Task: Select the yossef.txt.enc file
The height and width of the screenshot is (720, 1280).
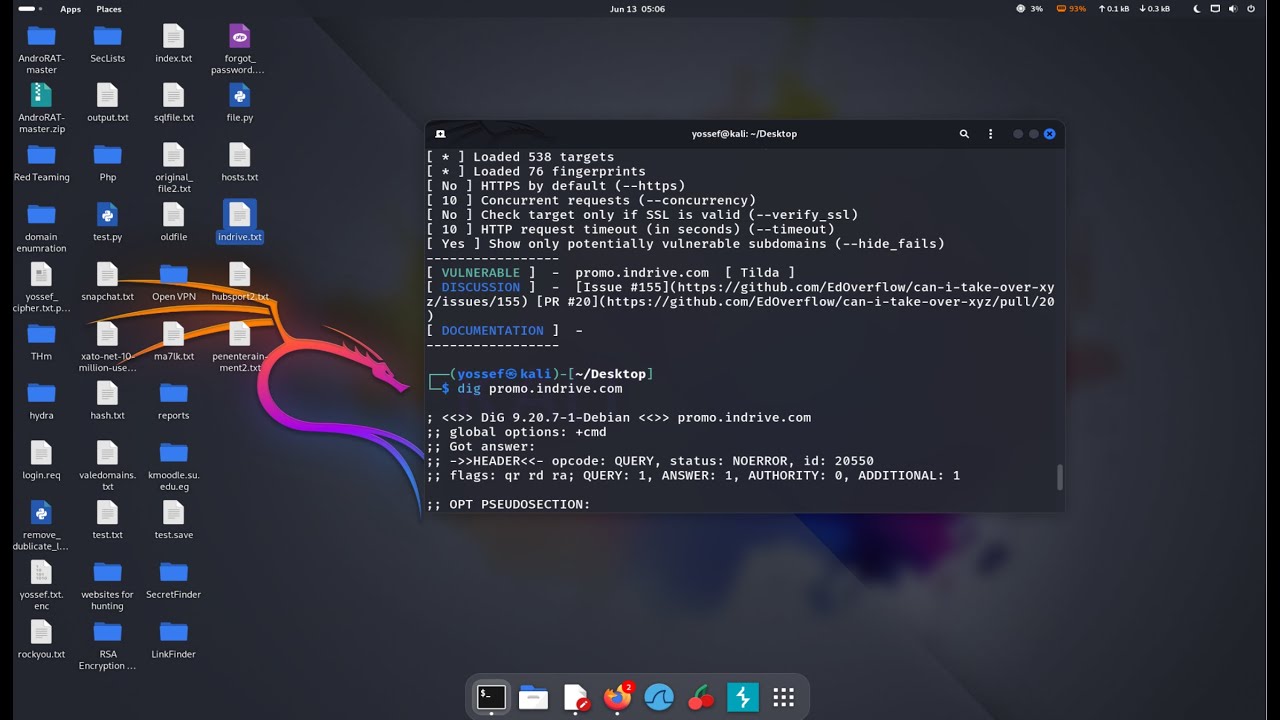Action: point(41,586)
